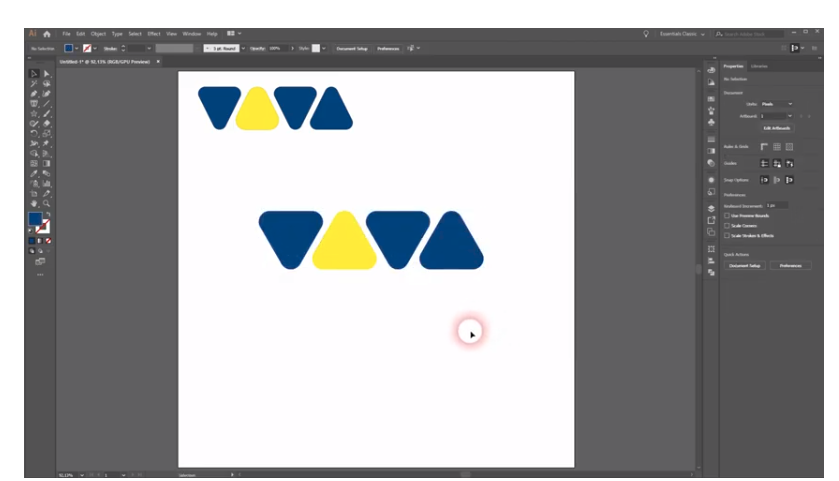The image size is (839, 481).
Task: Select the Direct Selection tool
Action: pos(45,74)
